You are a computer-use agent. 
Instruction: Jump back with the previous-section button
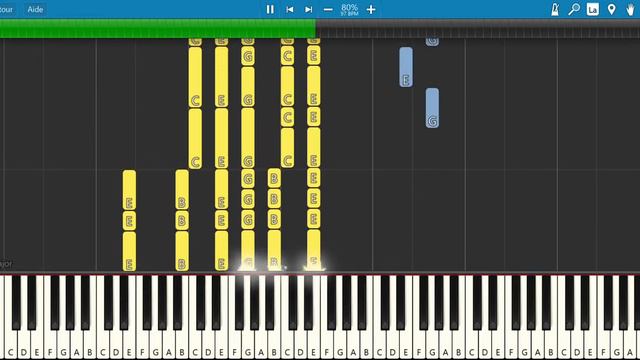pyautogui.click(x=289, y=9)
